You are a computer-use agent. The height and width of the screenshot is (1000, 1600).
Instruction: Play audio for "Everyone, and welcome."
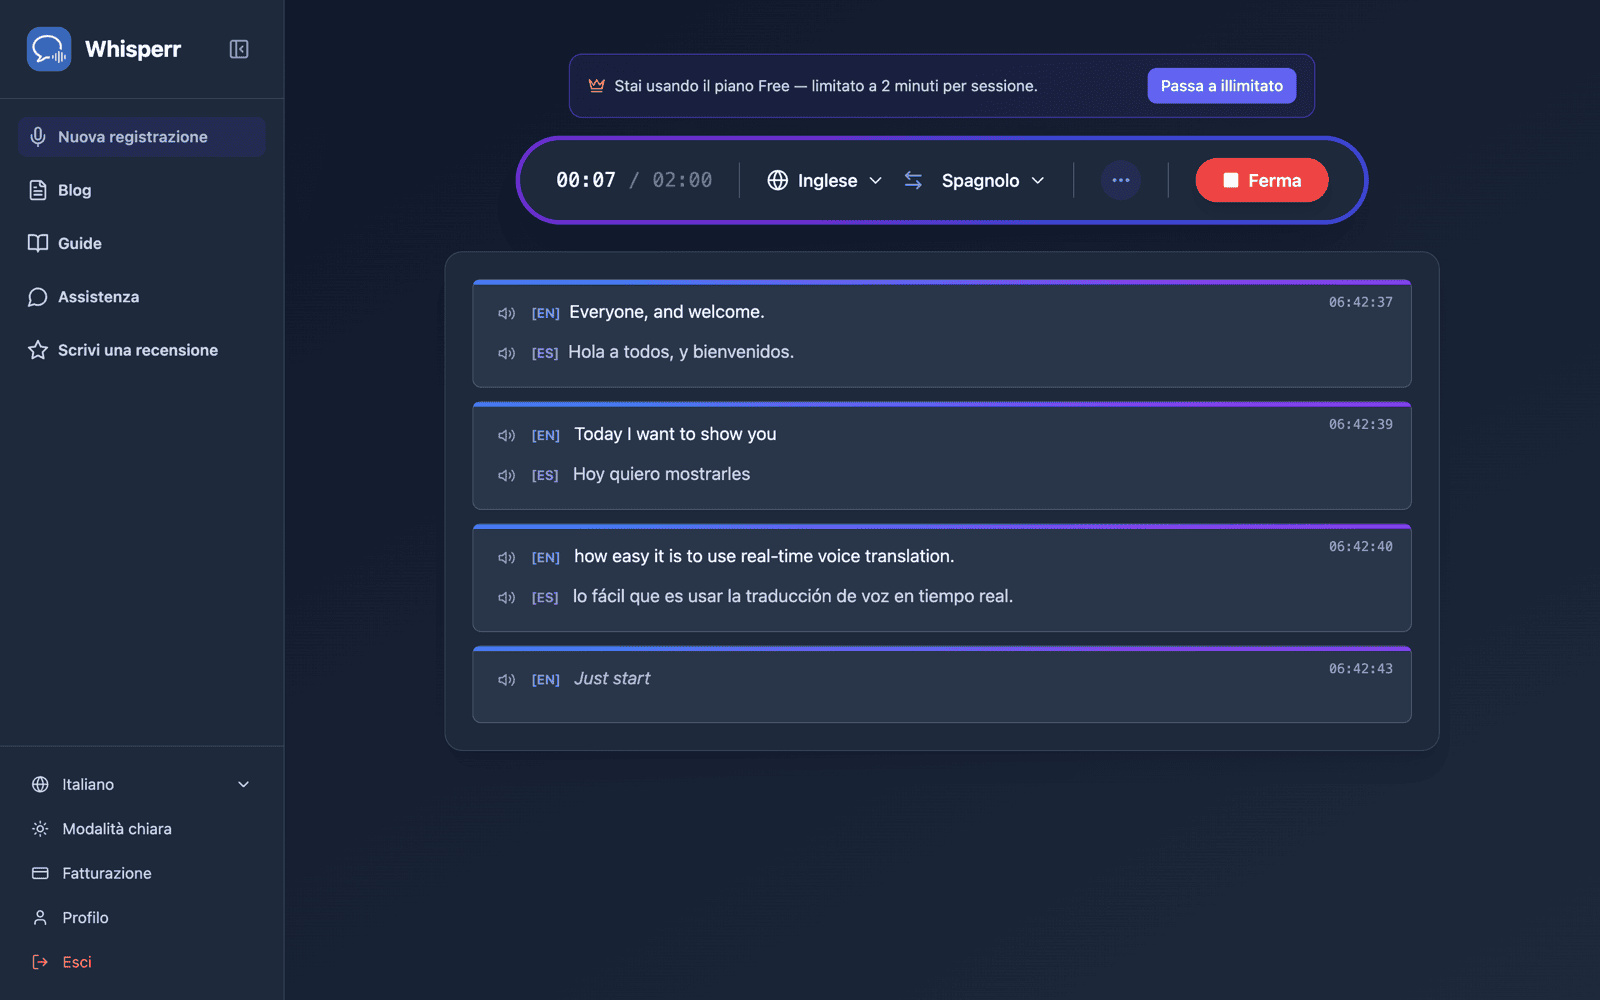point(507,313)
